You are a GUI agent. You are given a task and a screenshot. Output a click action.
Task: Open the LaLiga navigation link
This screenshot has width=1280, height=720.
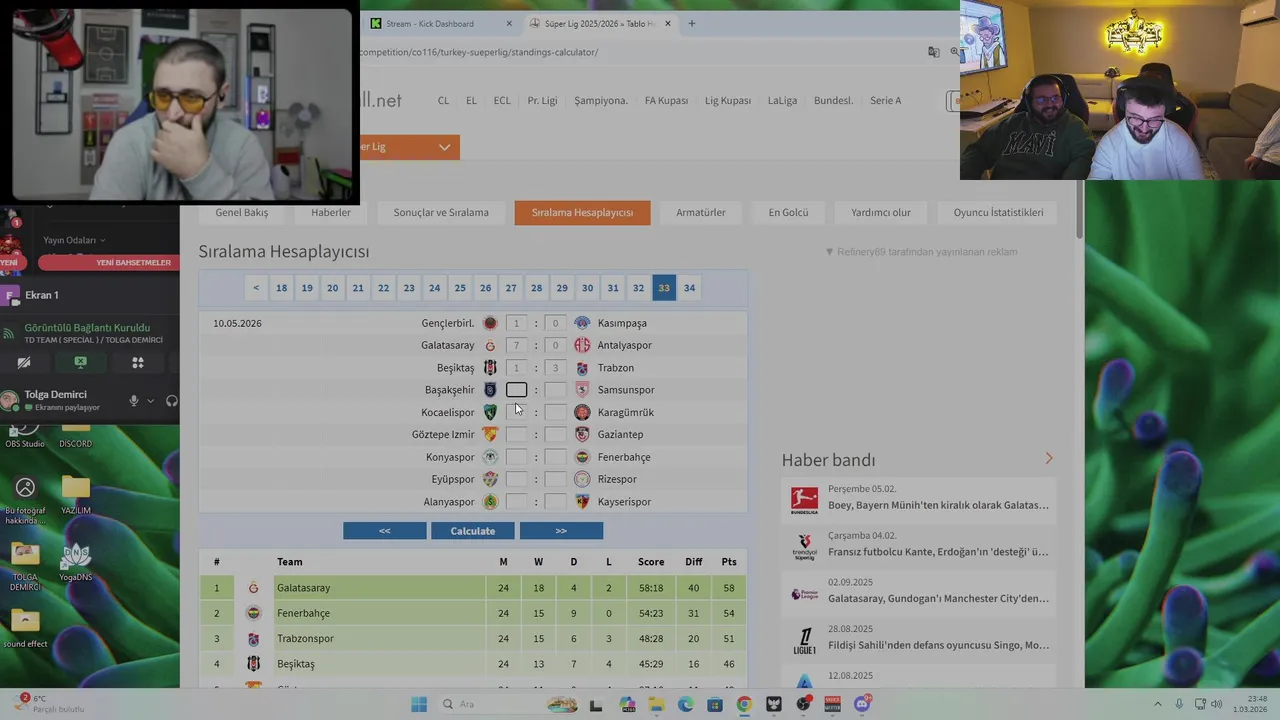[x=782, y=101]
